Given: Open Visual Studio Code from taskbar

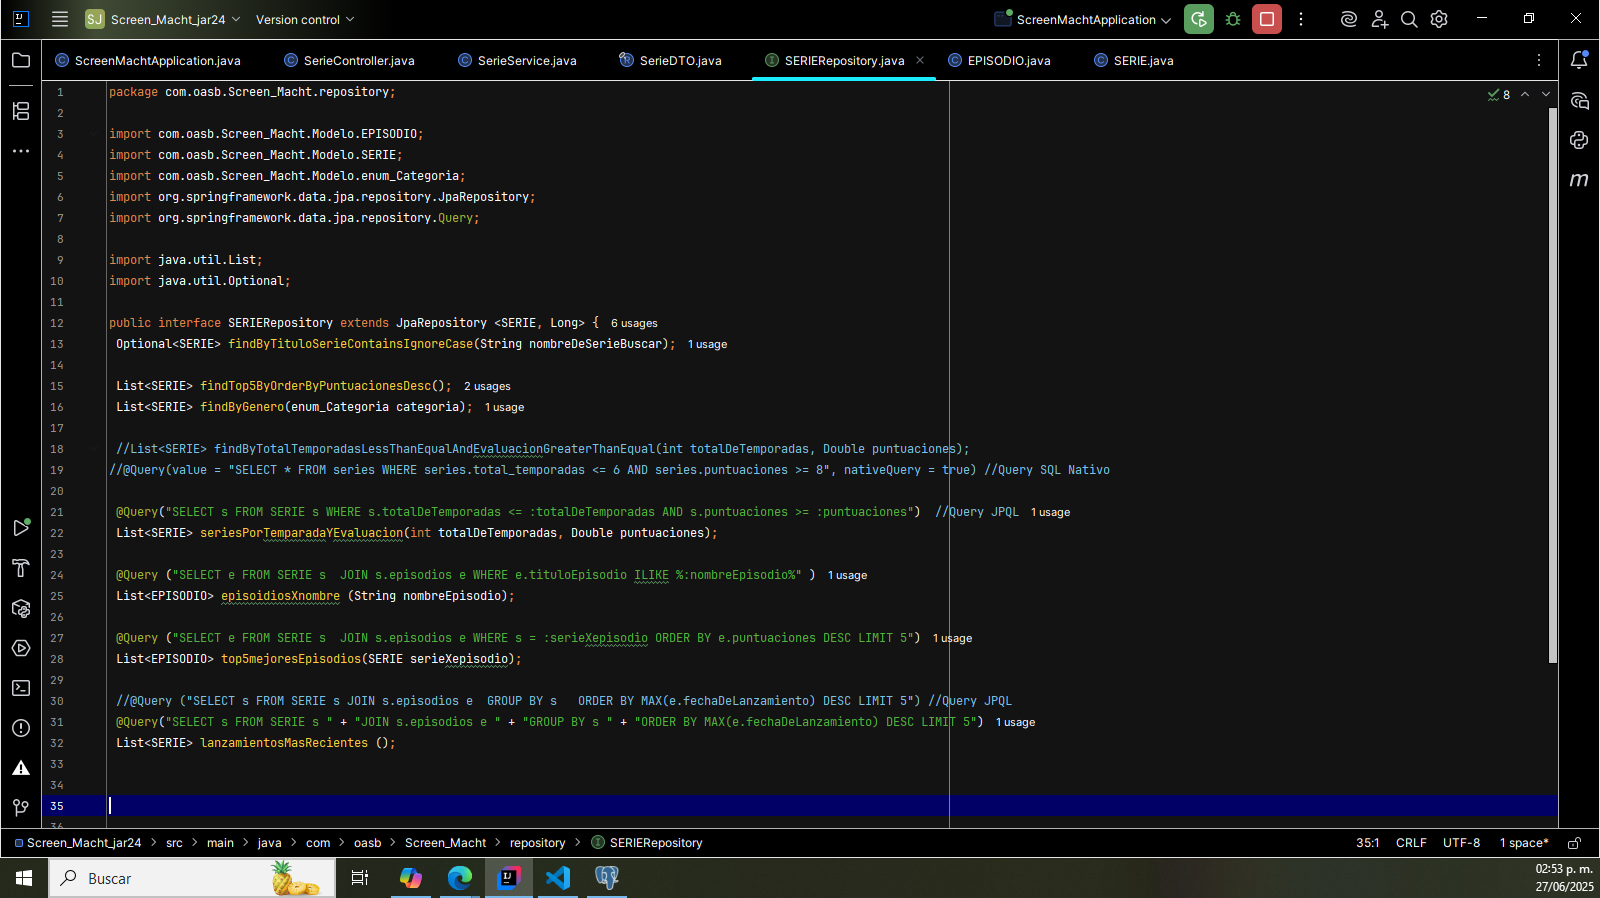Looking at the screenshot, I should pyautogui.click(x=558, y=878).
